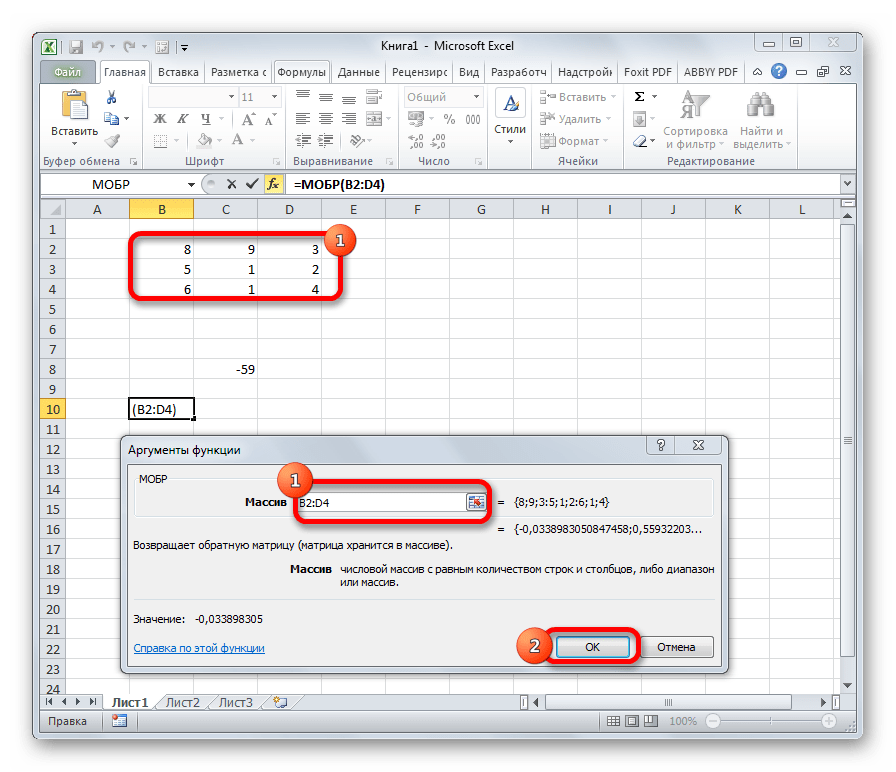
Task: Open the Формулы ribbon tab
Action: pos(301,72)
